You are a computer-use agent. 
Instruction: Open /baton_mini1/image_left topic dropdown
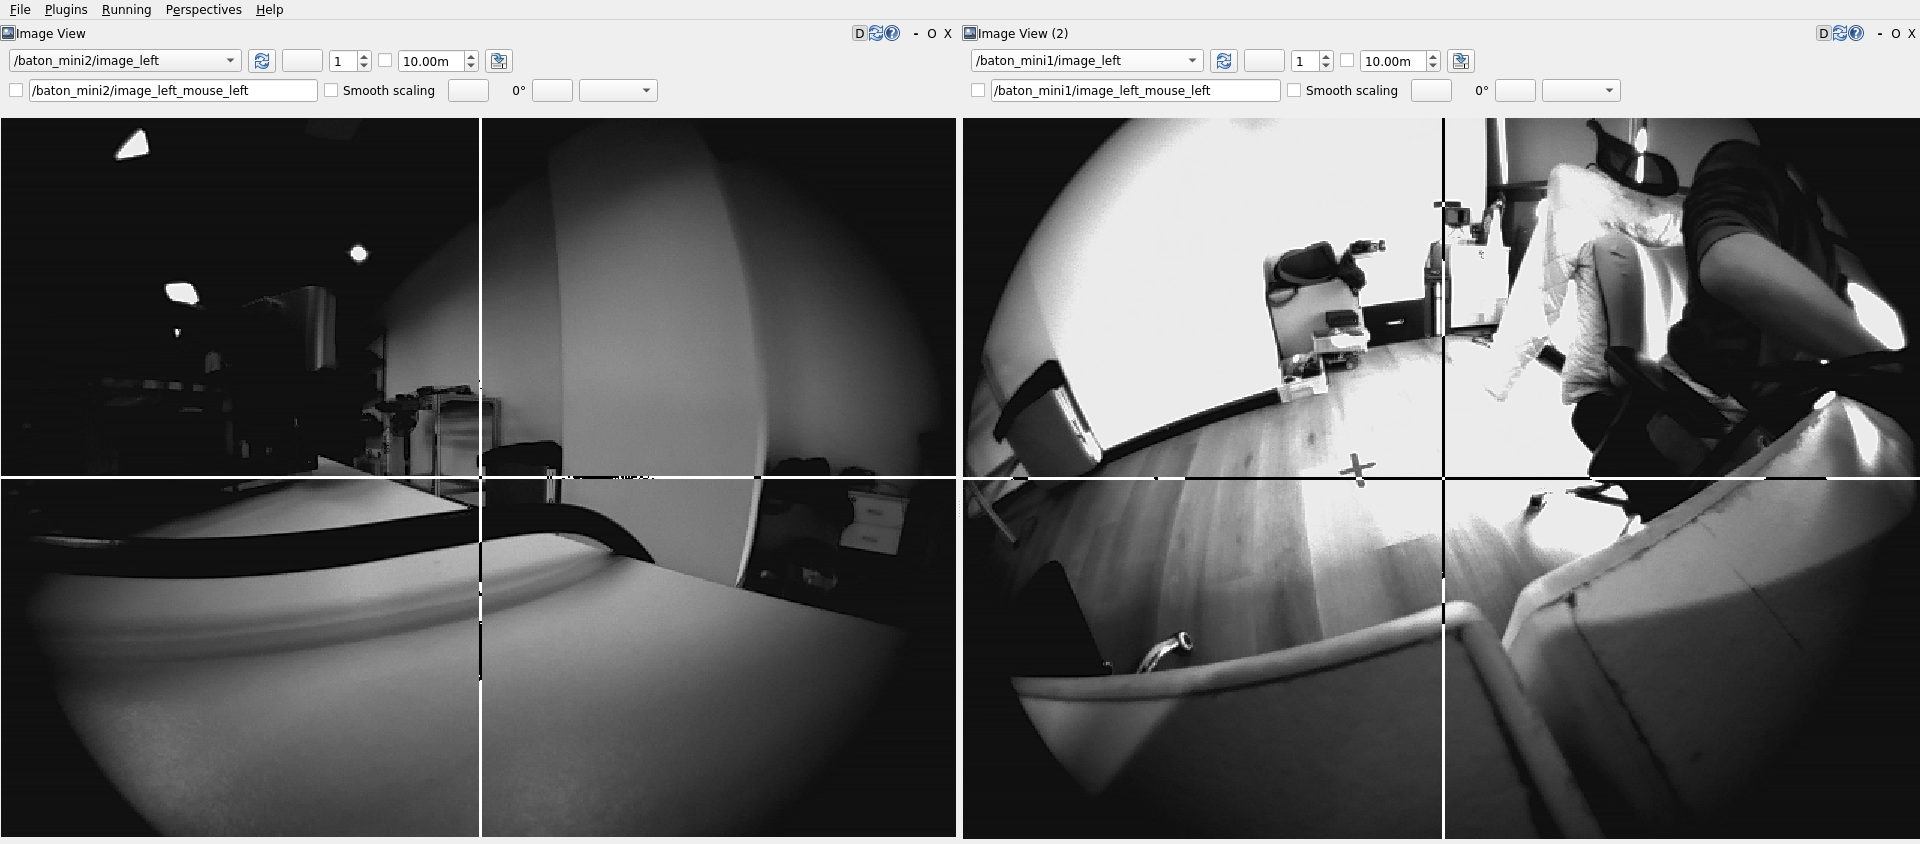(1087, 60)
